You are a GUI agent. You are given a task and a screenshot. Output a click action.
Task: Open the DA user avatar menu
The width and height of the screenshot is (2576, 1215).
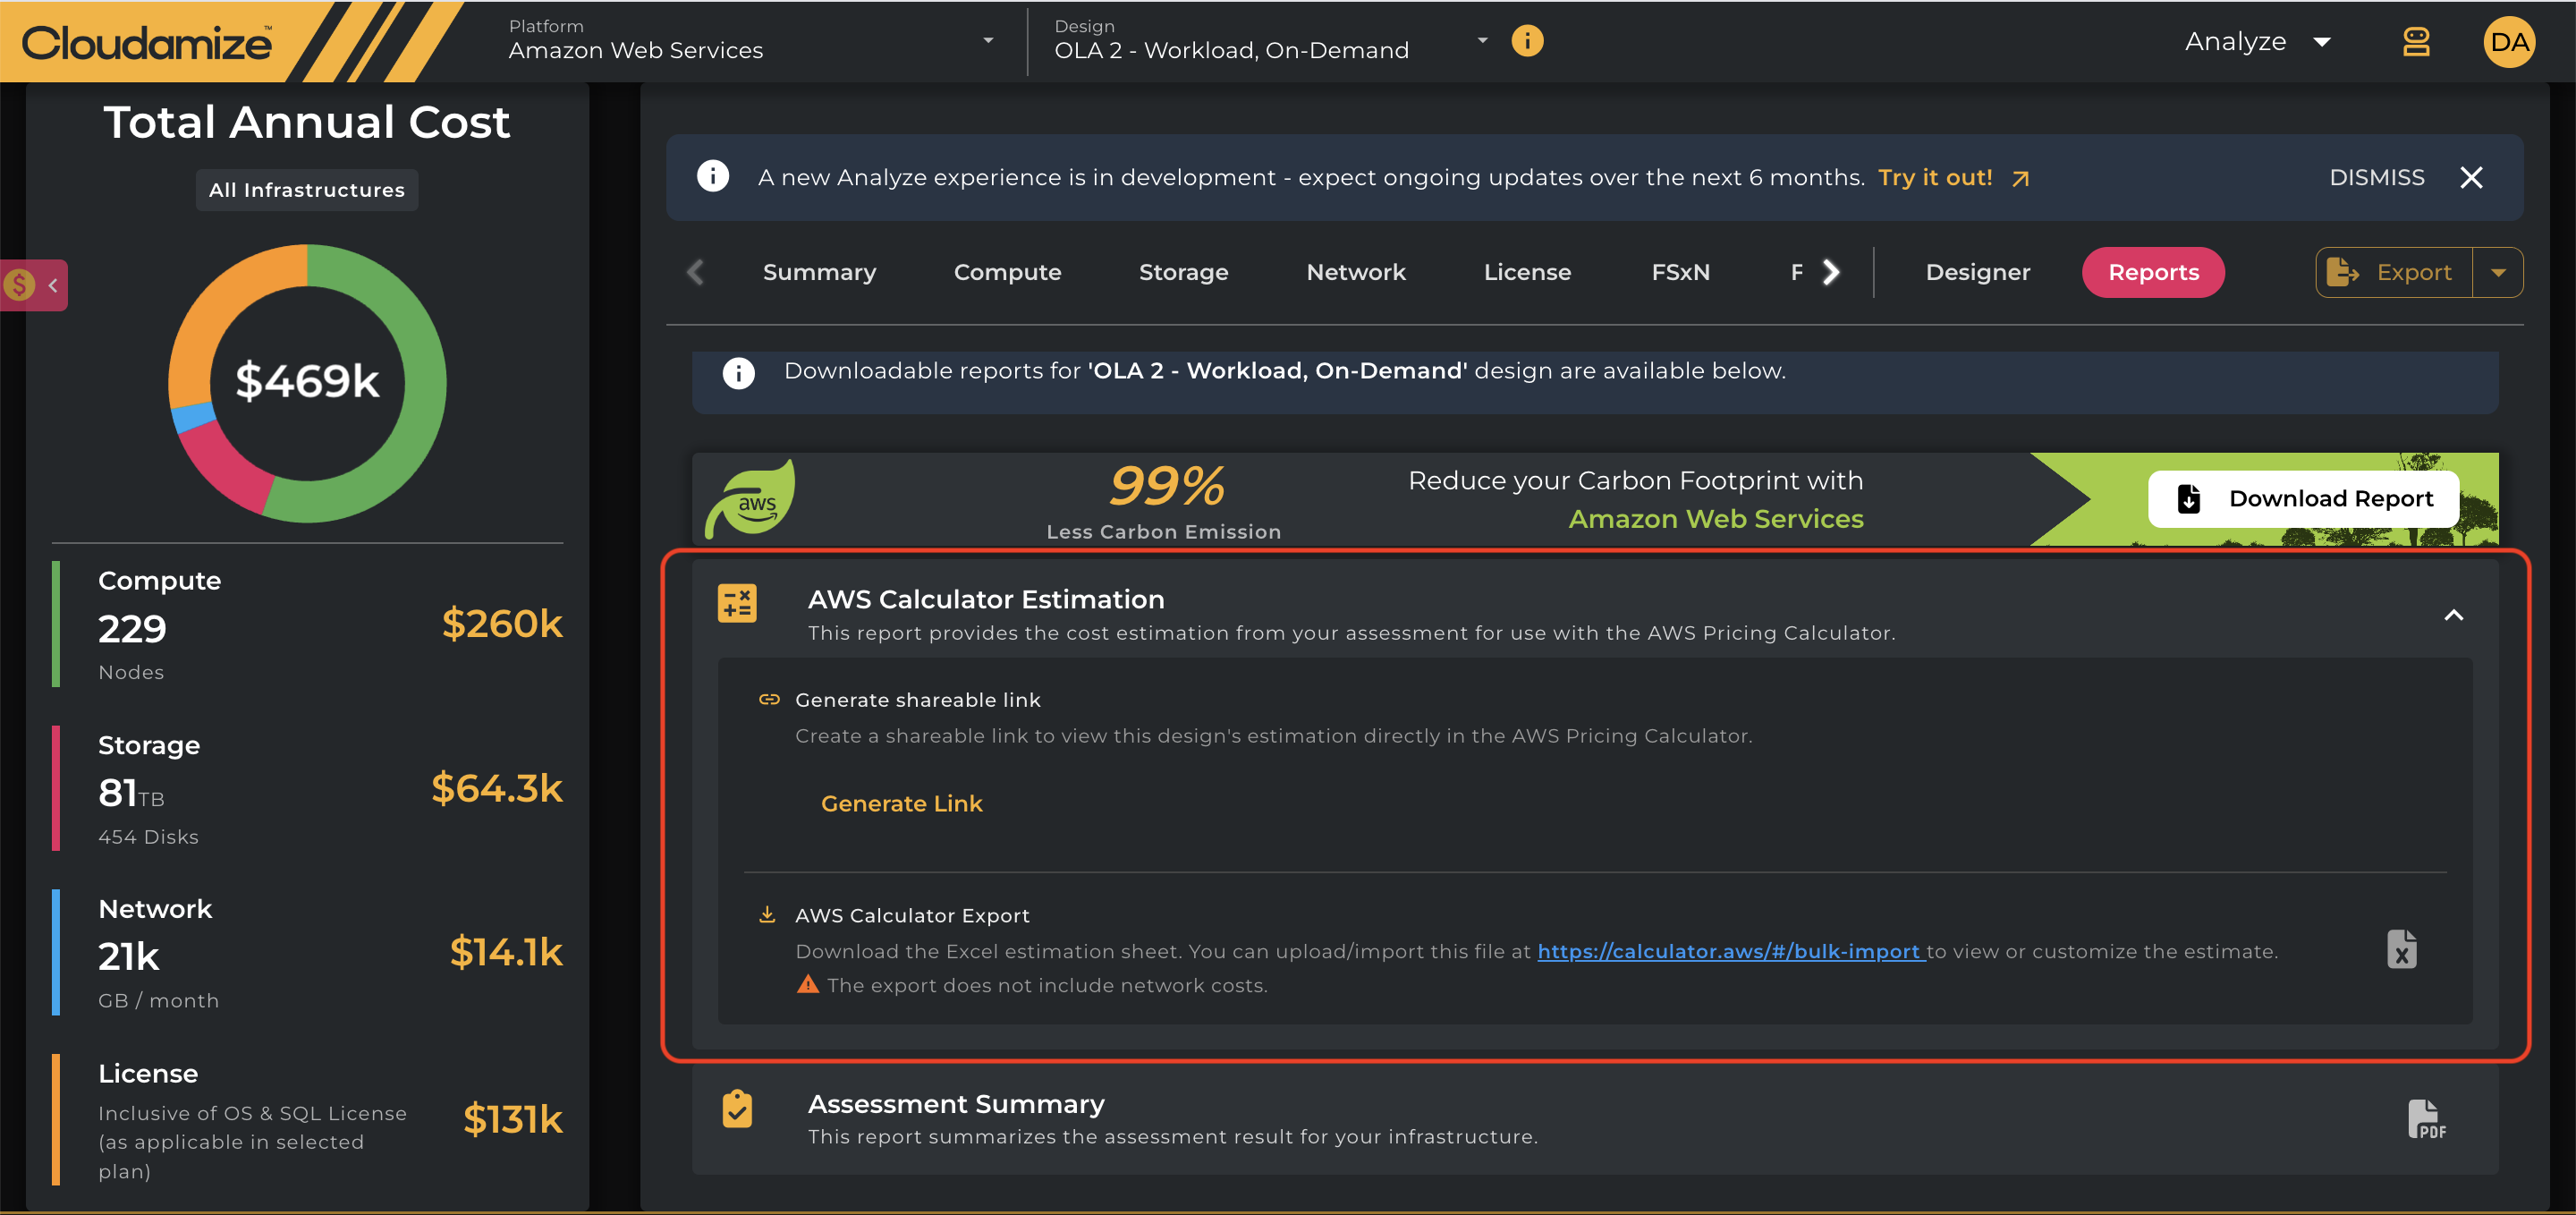2509,42
